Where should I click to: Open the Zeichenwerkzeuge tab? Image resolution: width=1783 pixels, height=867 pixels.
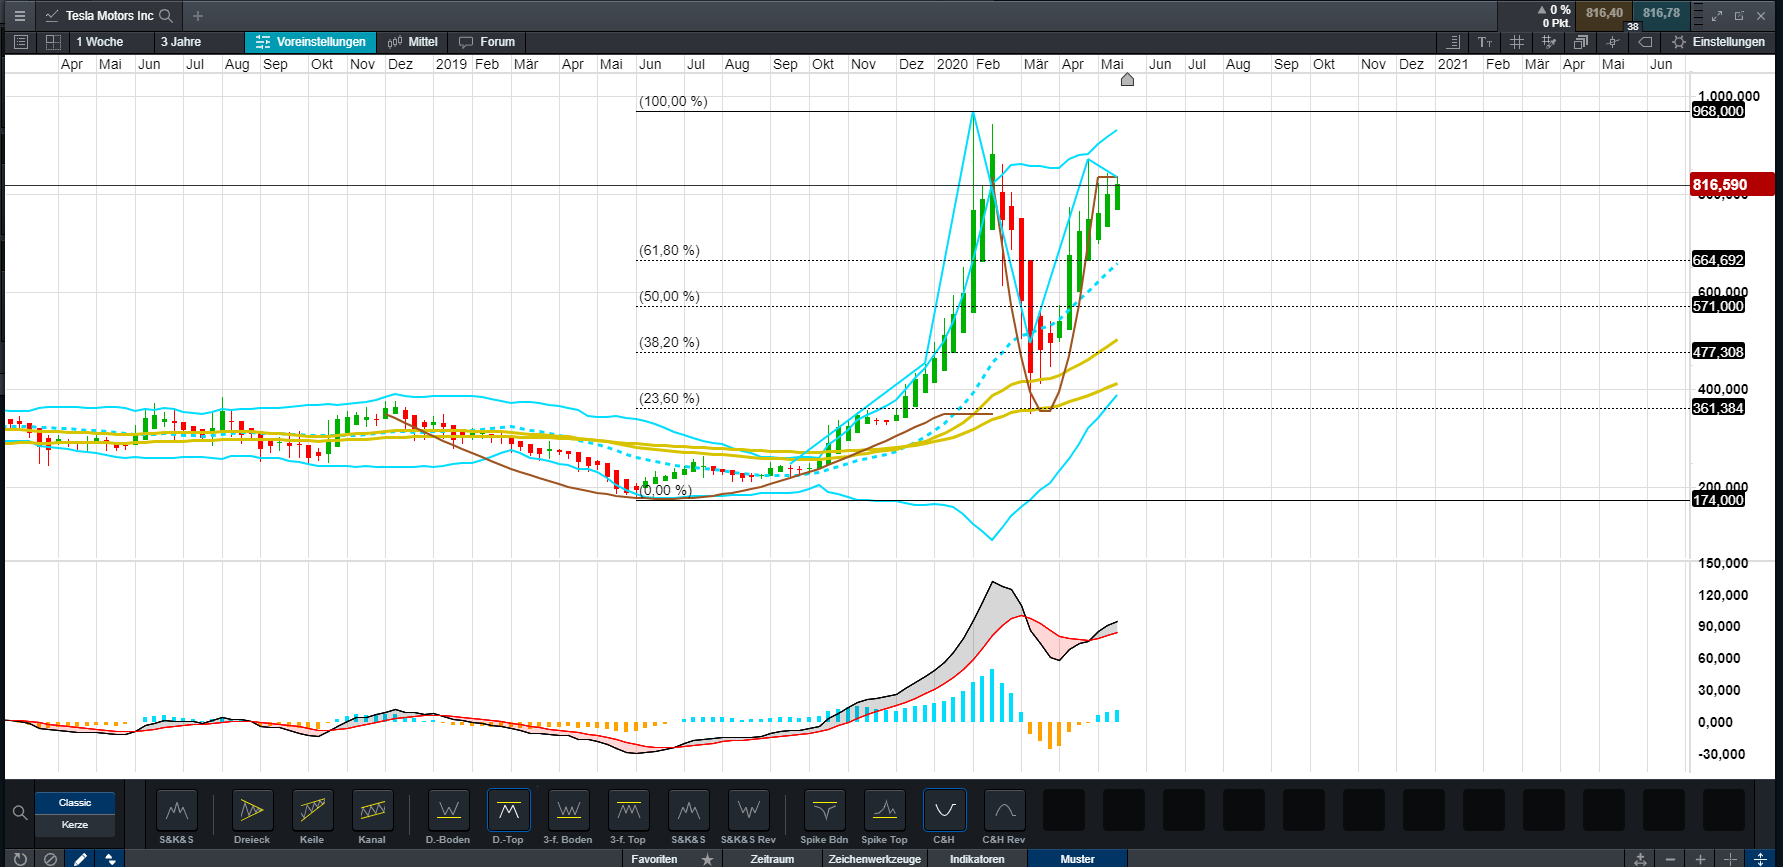(874, 859)
